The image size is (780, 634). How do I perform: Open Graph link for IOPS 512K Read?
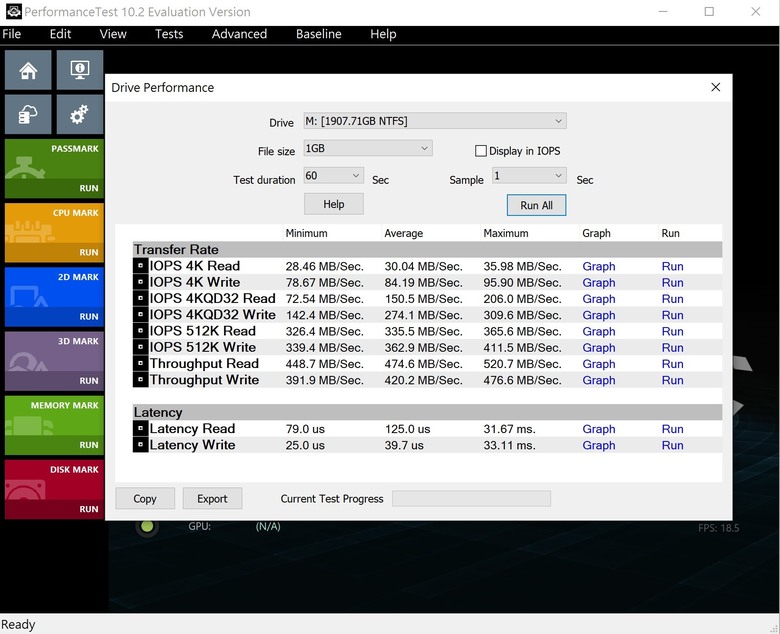[599, 331]
